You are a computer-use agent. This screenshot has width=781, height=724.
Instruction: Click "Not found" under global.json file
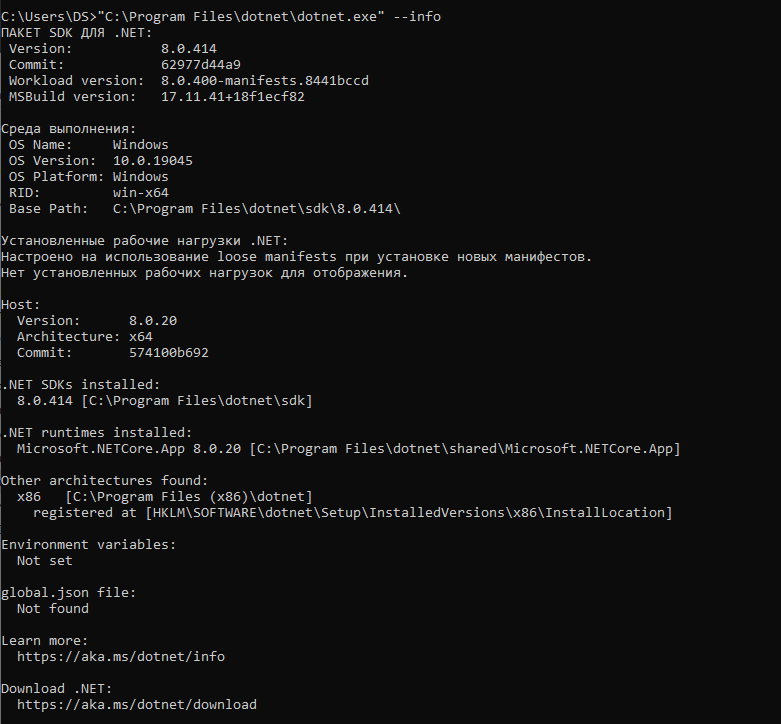(x=53, y=609)
